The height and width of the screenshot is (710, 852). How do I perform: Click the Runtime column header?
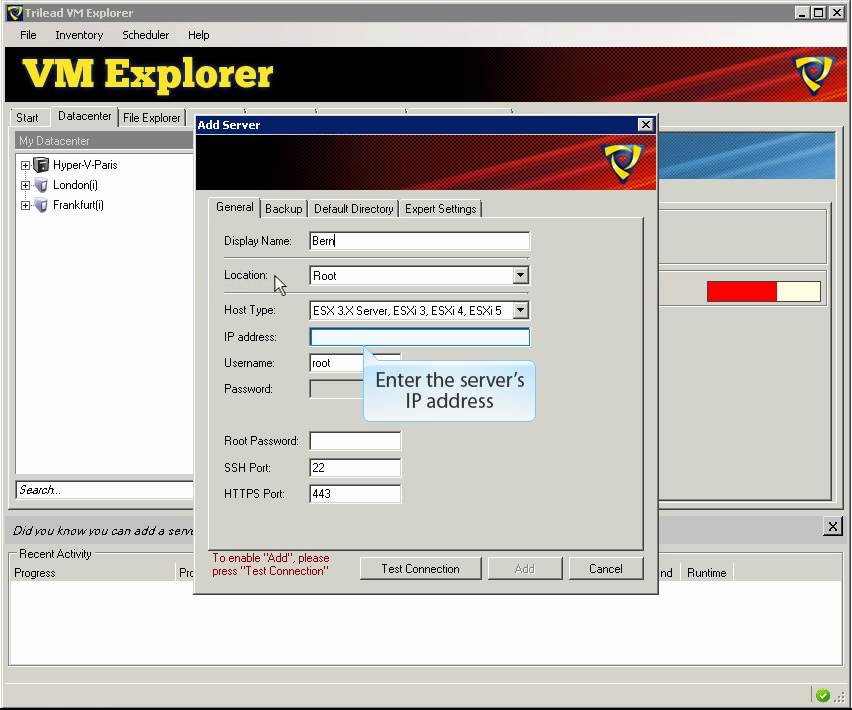[706, 573]
